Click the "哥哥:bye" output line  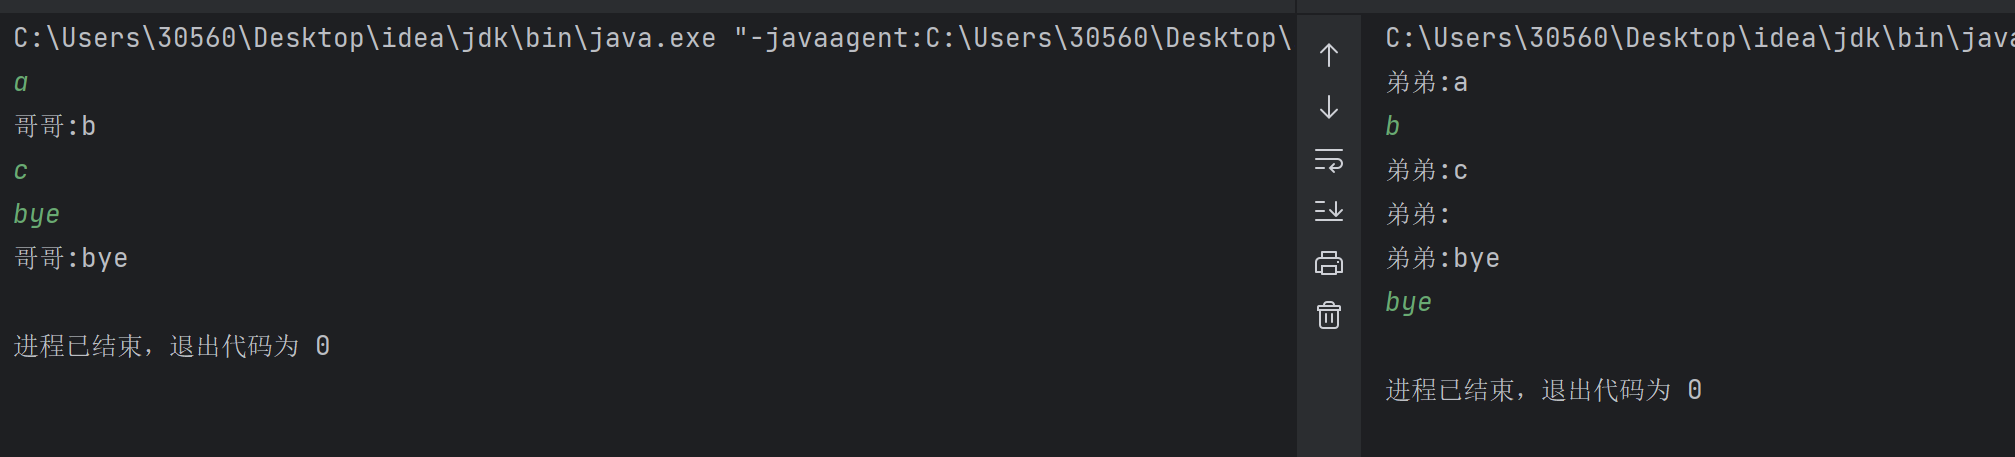(x=71, y=259)
